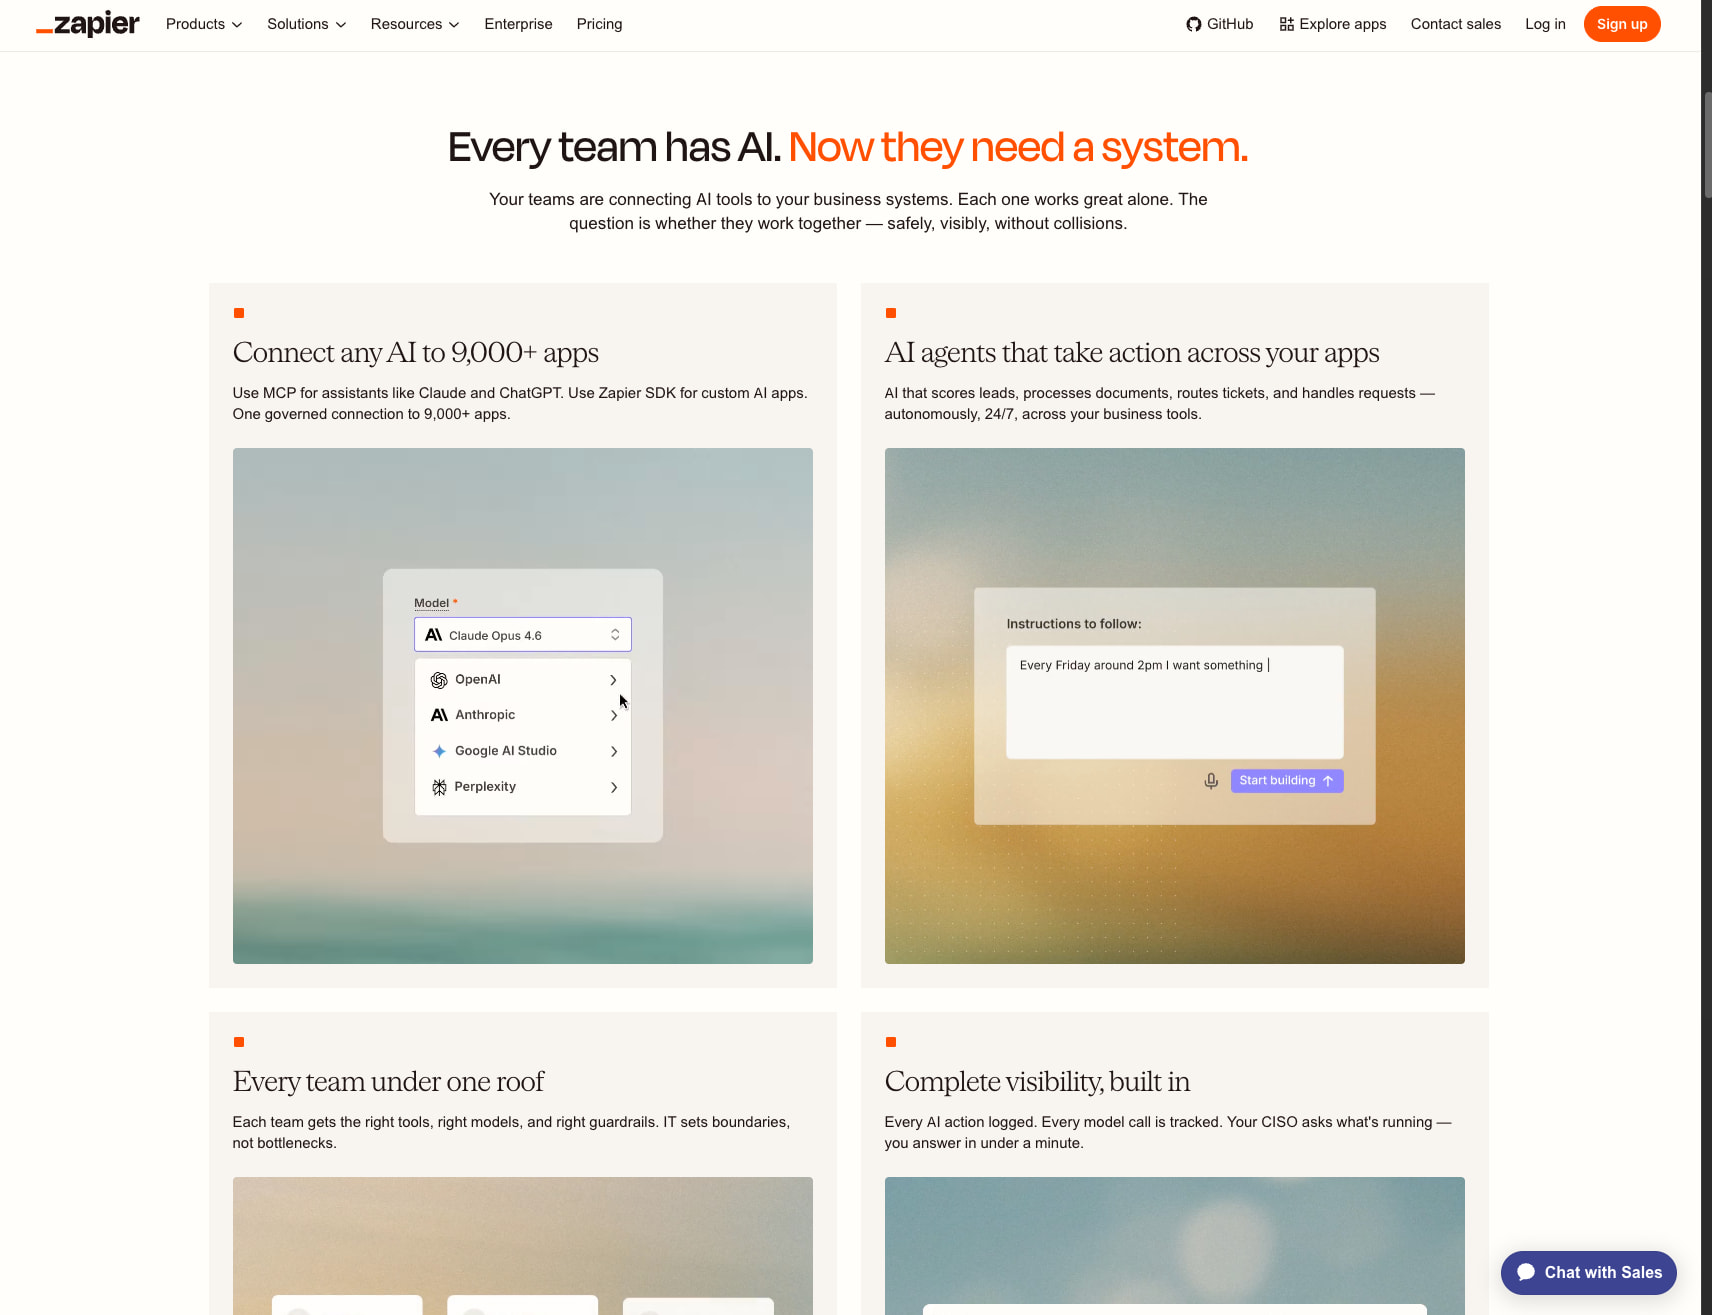Click the Explore apps grid icon

point(1286,24)
